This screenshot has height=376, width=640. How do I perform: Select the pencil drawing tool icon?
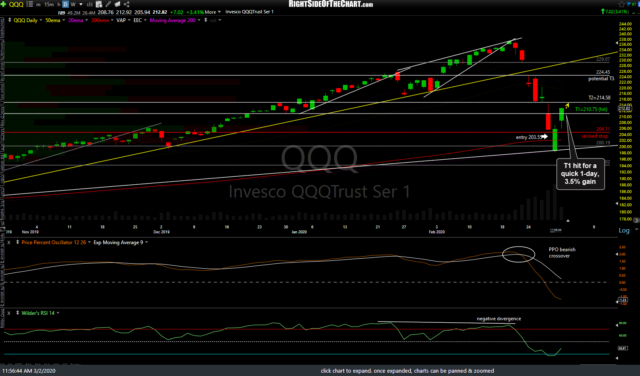click(108, 4)
